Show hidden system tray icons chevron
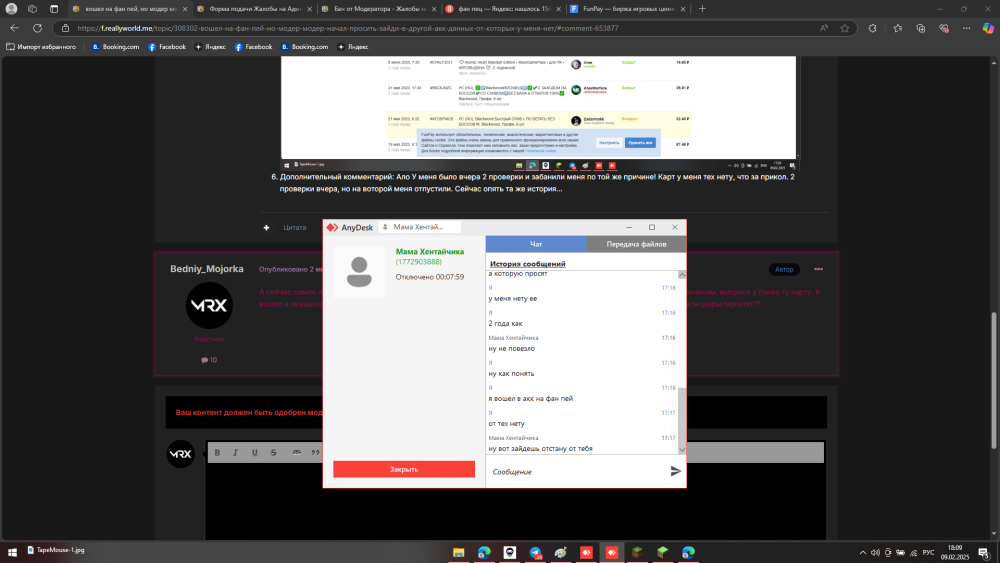This screenshot has height=563, width=1000. (x=863, y=552)
